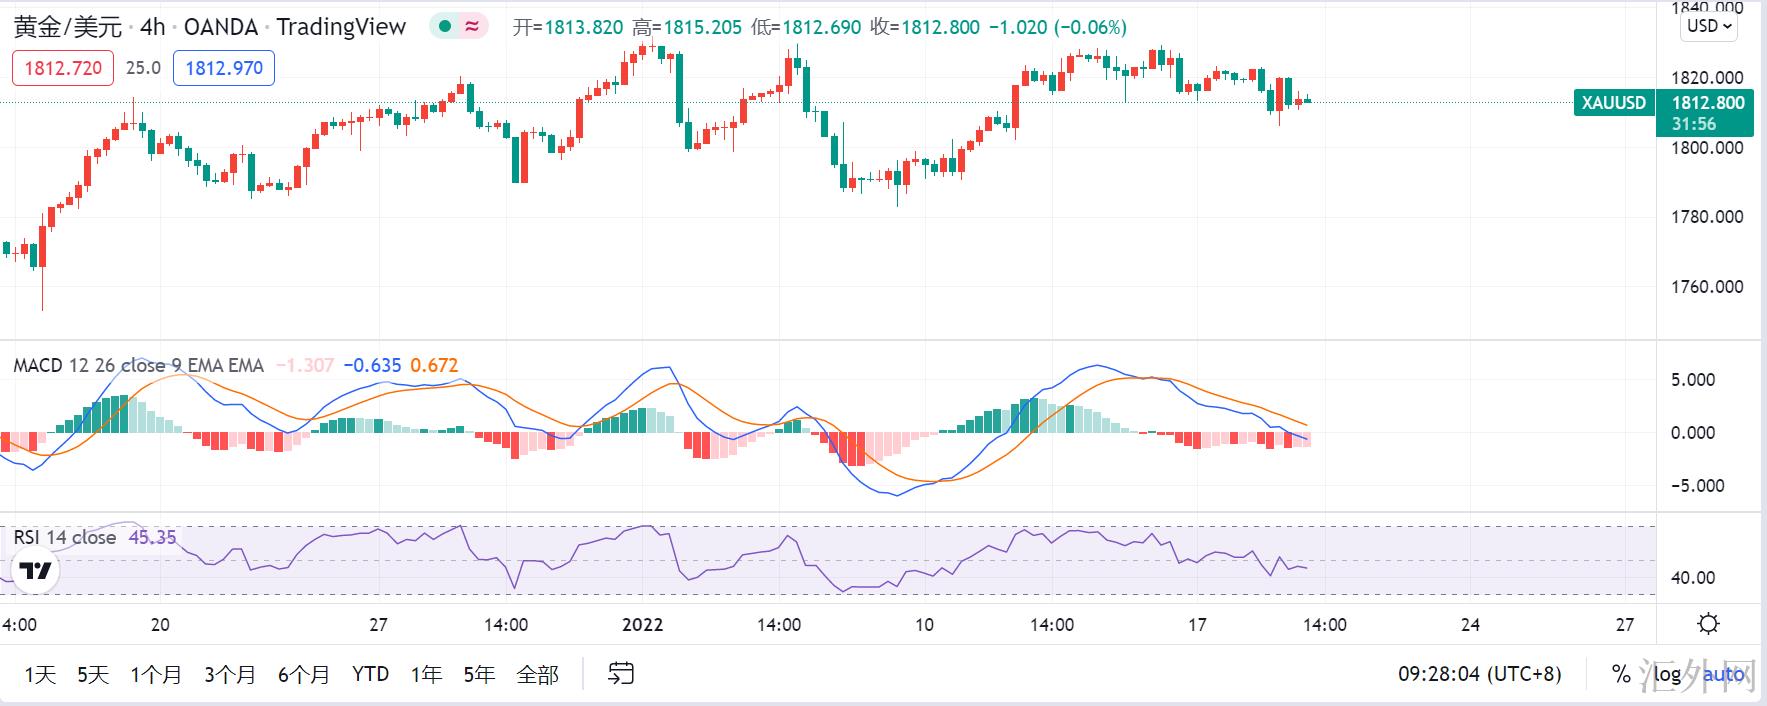Screen dimensions: 1767x706
Task: Toggle auto scale mode
Action: click(x=1723, y=674)
